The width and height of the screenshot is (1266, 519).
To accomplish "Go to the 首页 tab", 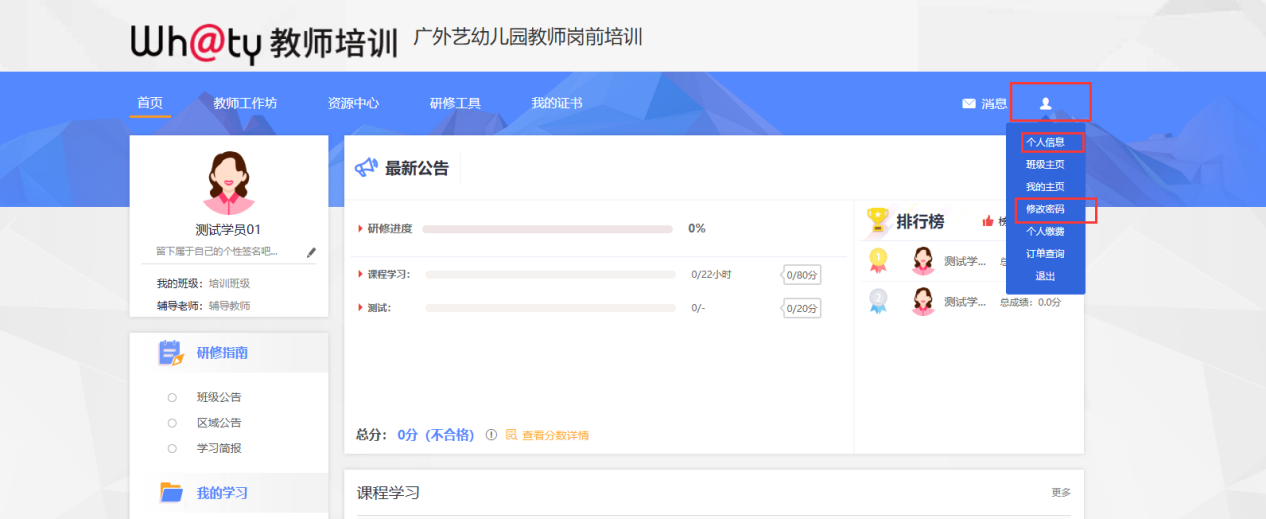I will [x=150, y=103].
